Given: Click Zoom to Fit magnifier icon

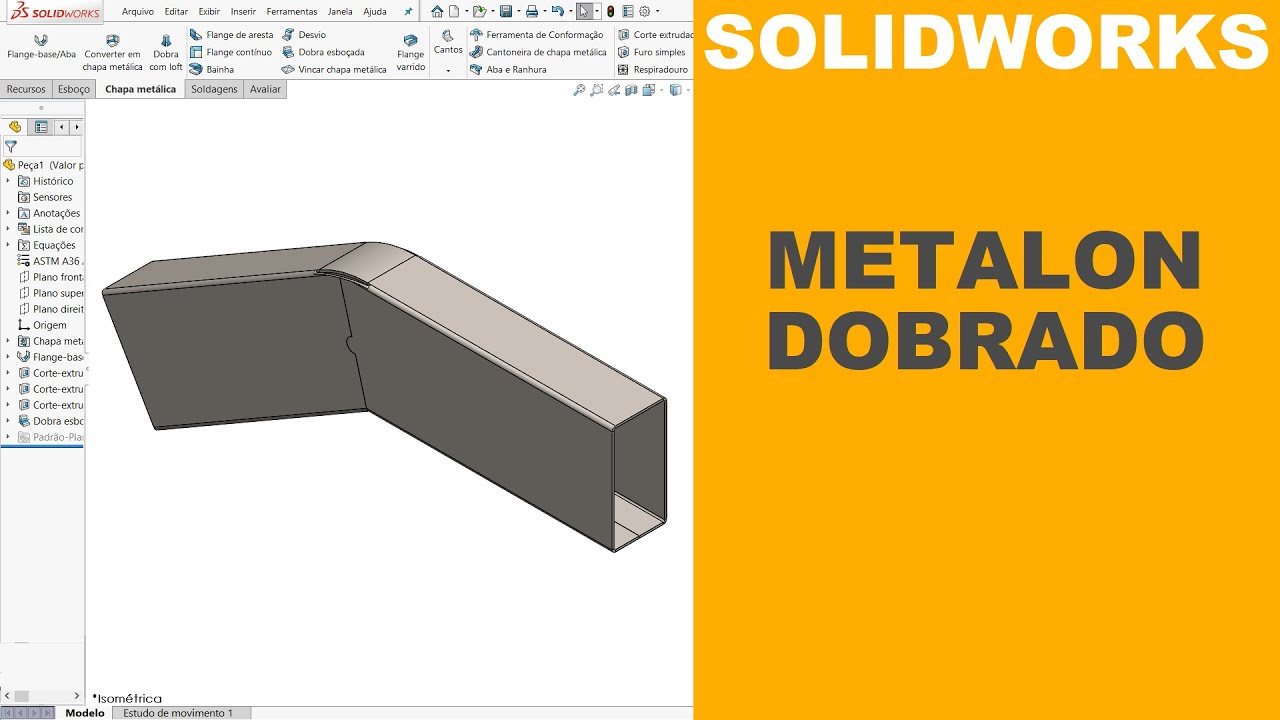Looking at the screenshot, I should (x=578, y=90).
